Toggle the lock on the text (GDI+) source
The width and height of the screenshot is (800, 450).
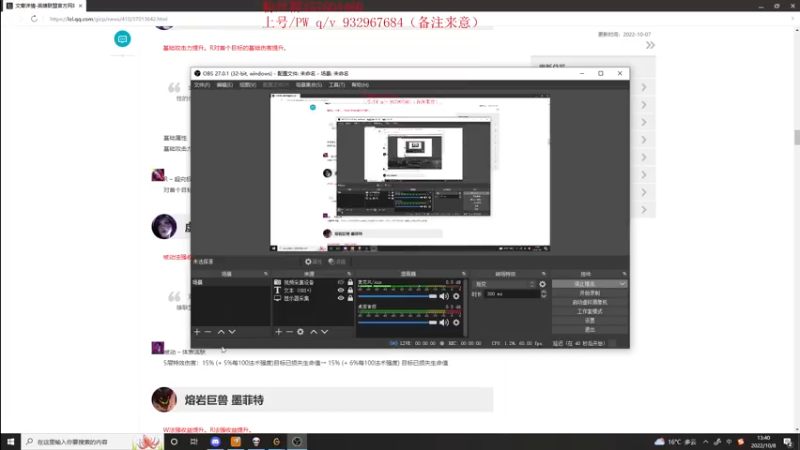[350, 290]
